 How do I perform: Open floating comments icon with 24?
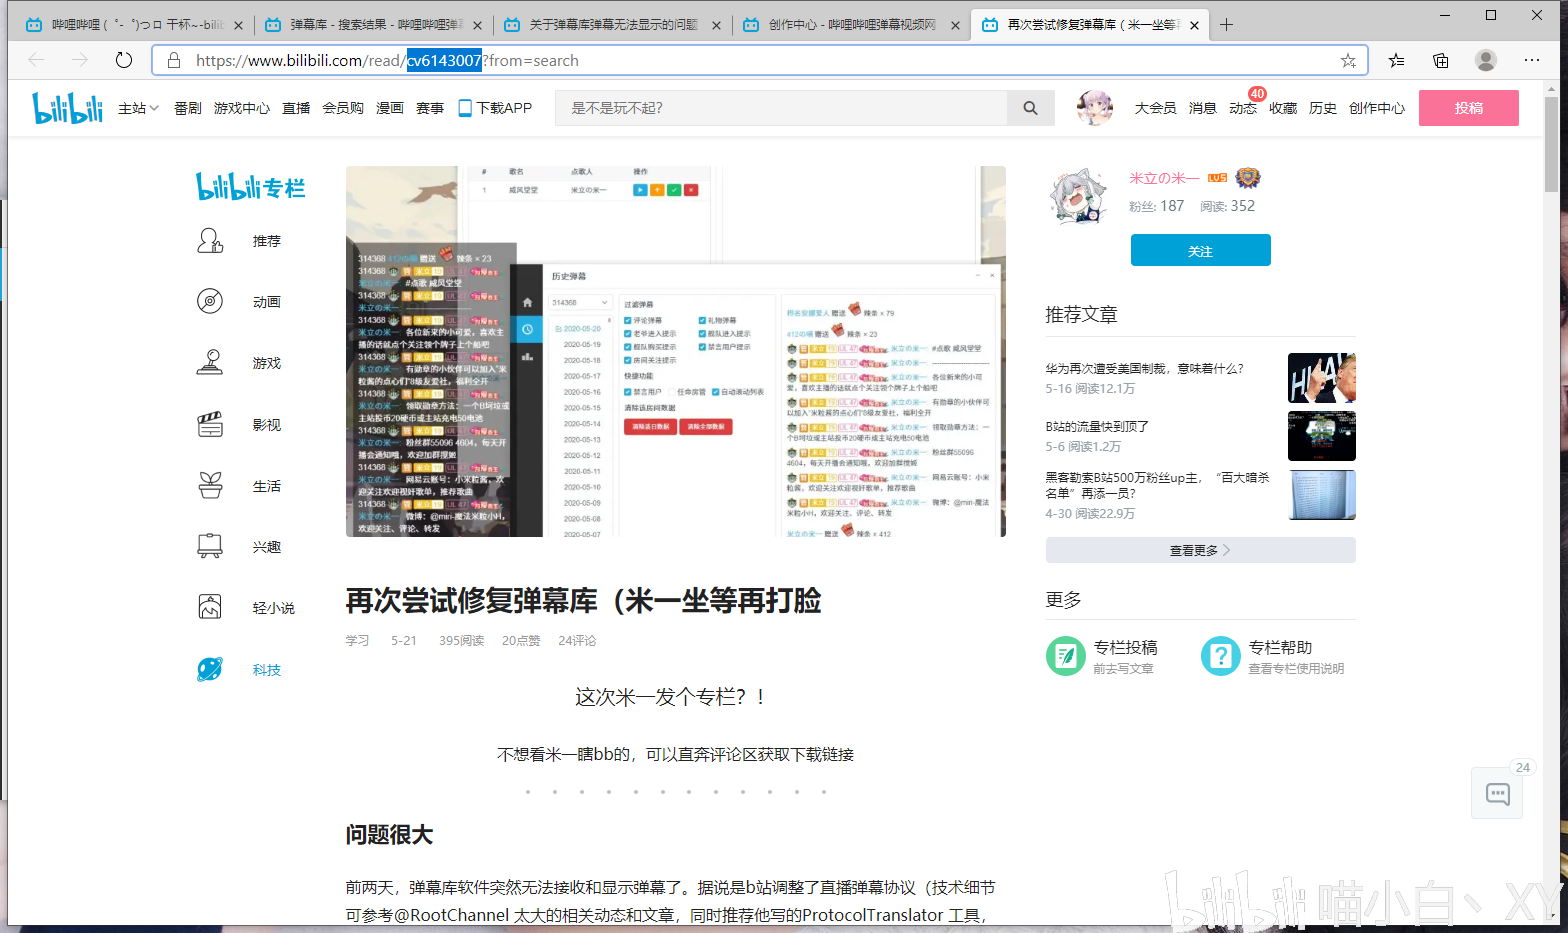1498,794
